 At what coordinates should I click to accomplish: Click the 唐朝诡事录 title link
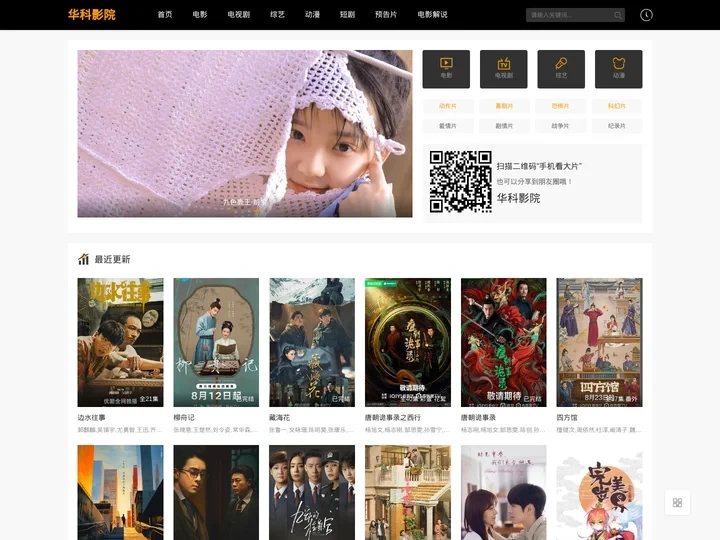coord(478,418)
